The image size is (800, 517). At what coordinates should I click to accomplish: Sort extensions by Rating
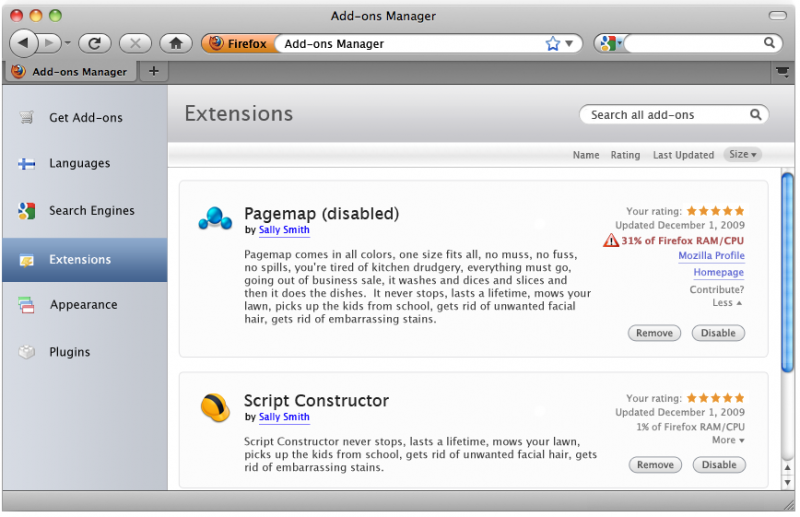[625, 155]
